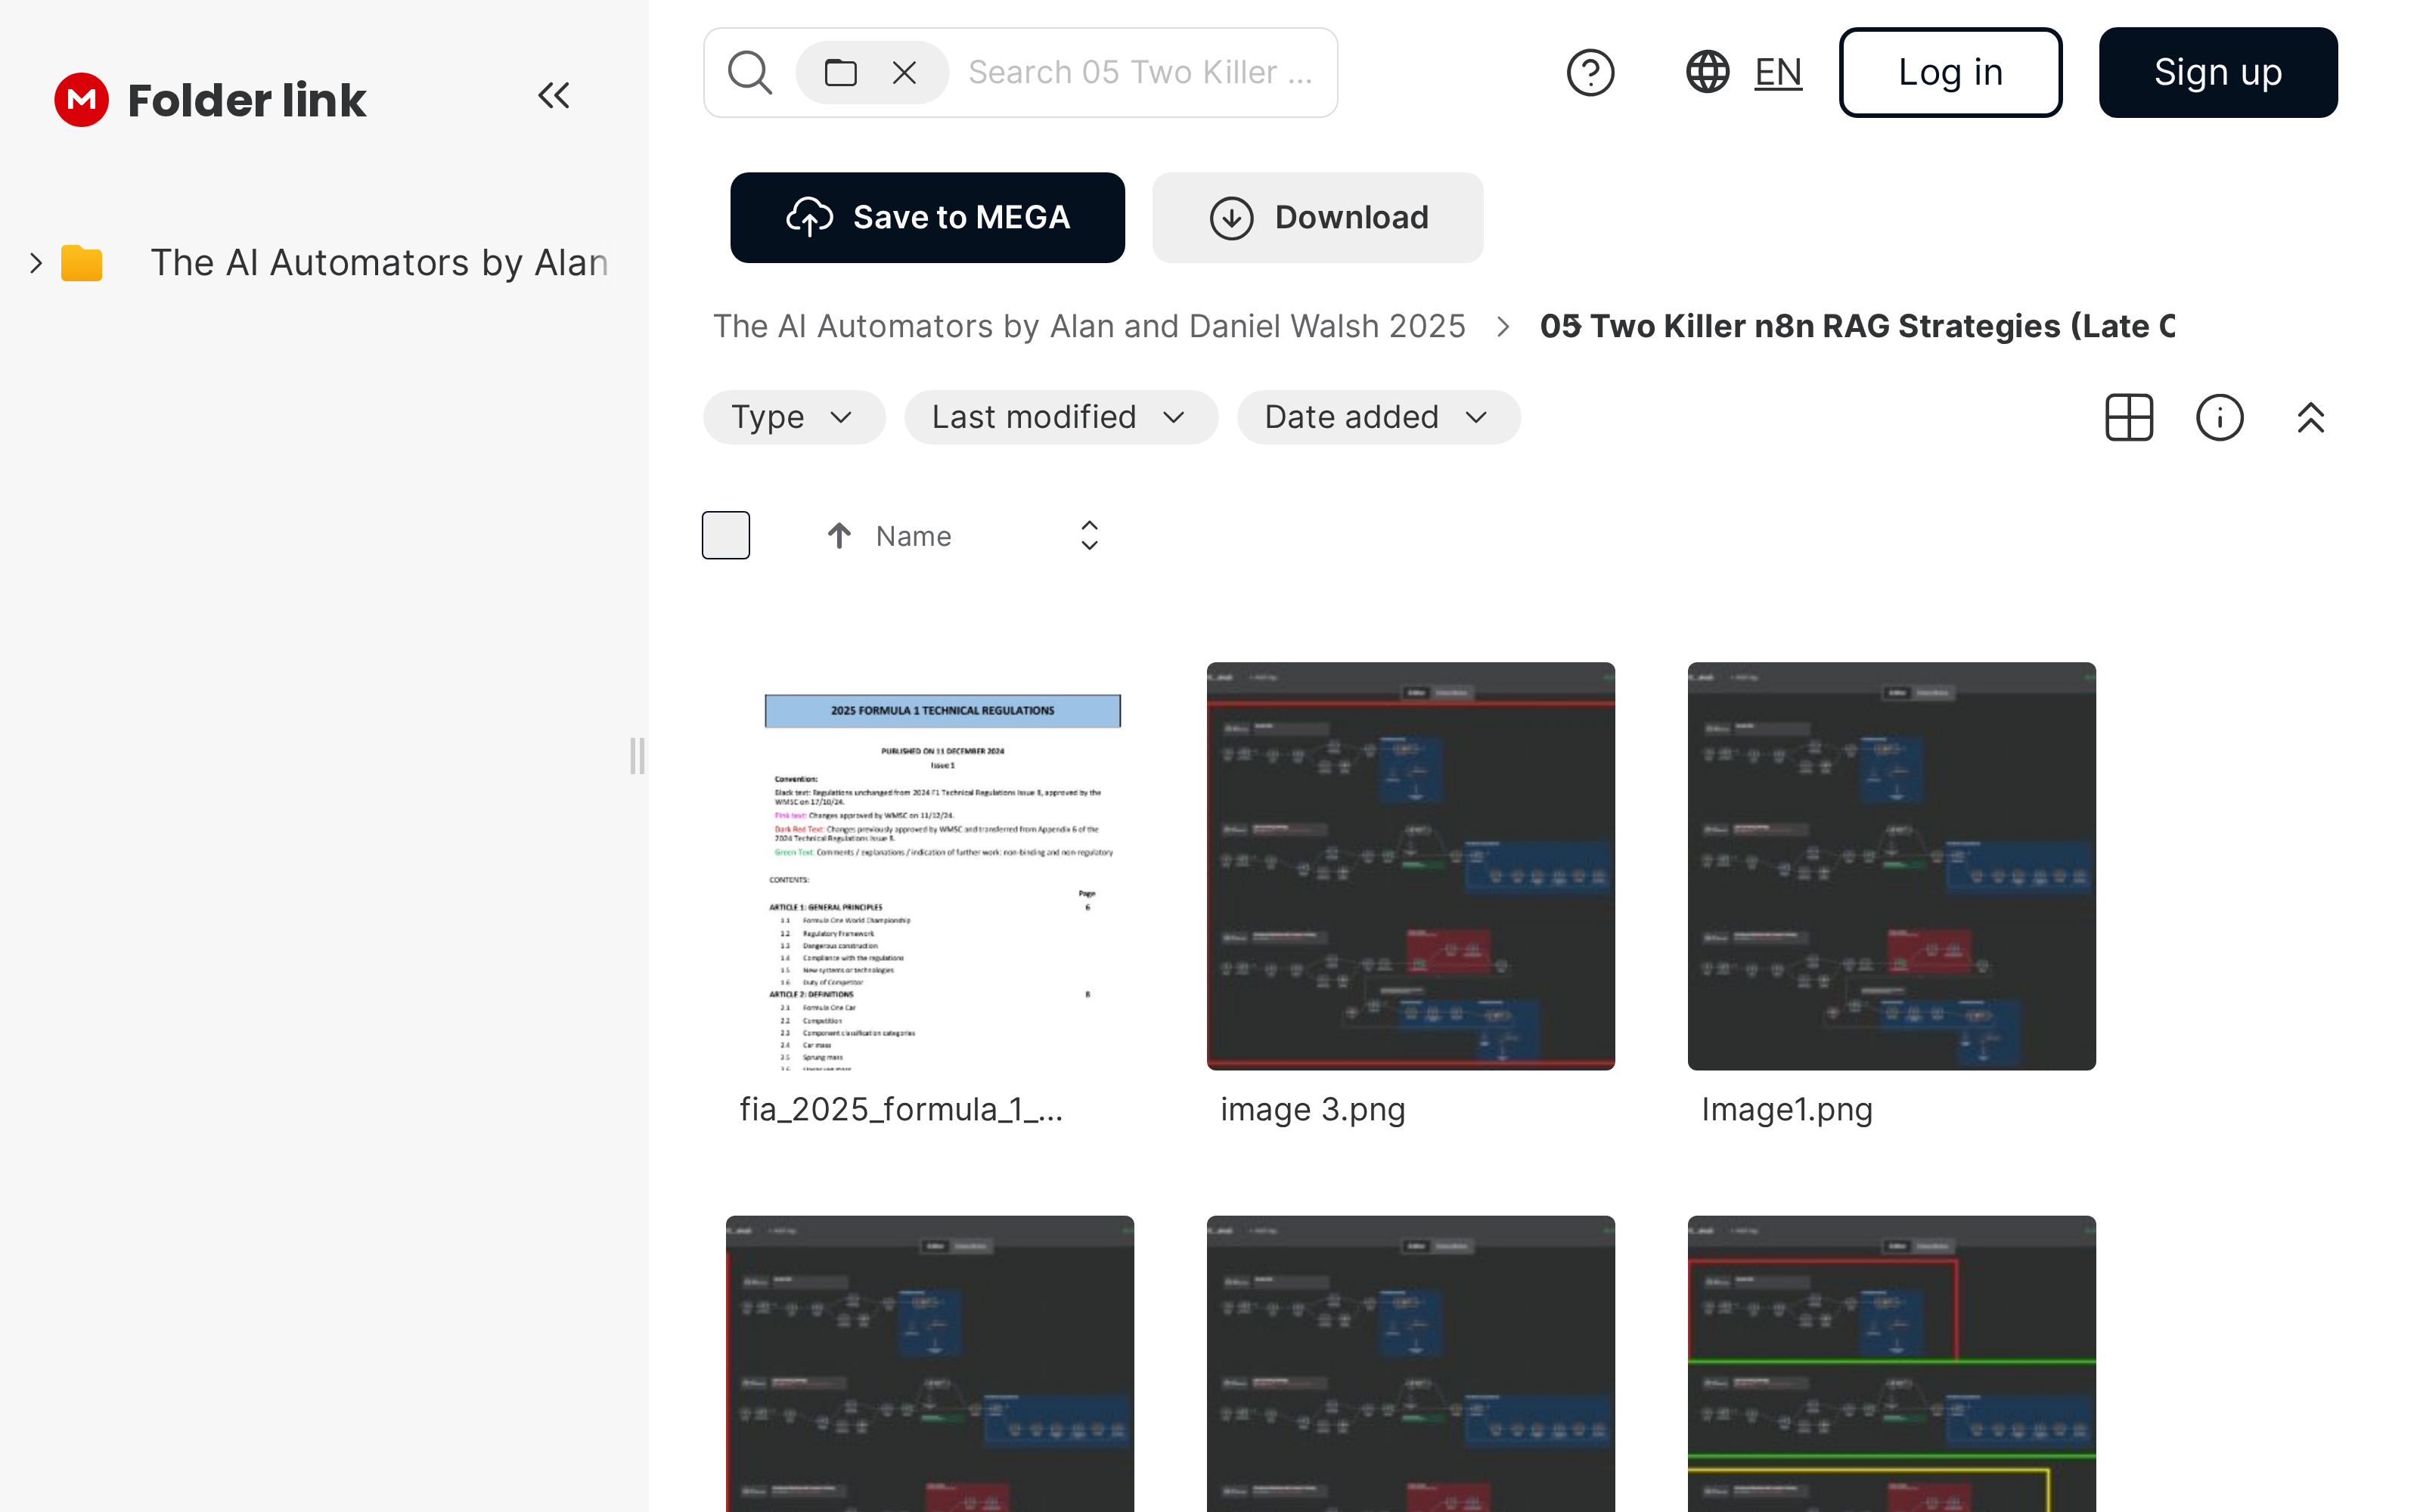Screen dimensions: 2420x1512
Task: Click the Download button
Action: click(1317, 217)
